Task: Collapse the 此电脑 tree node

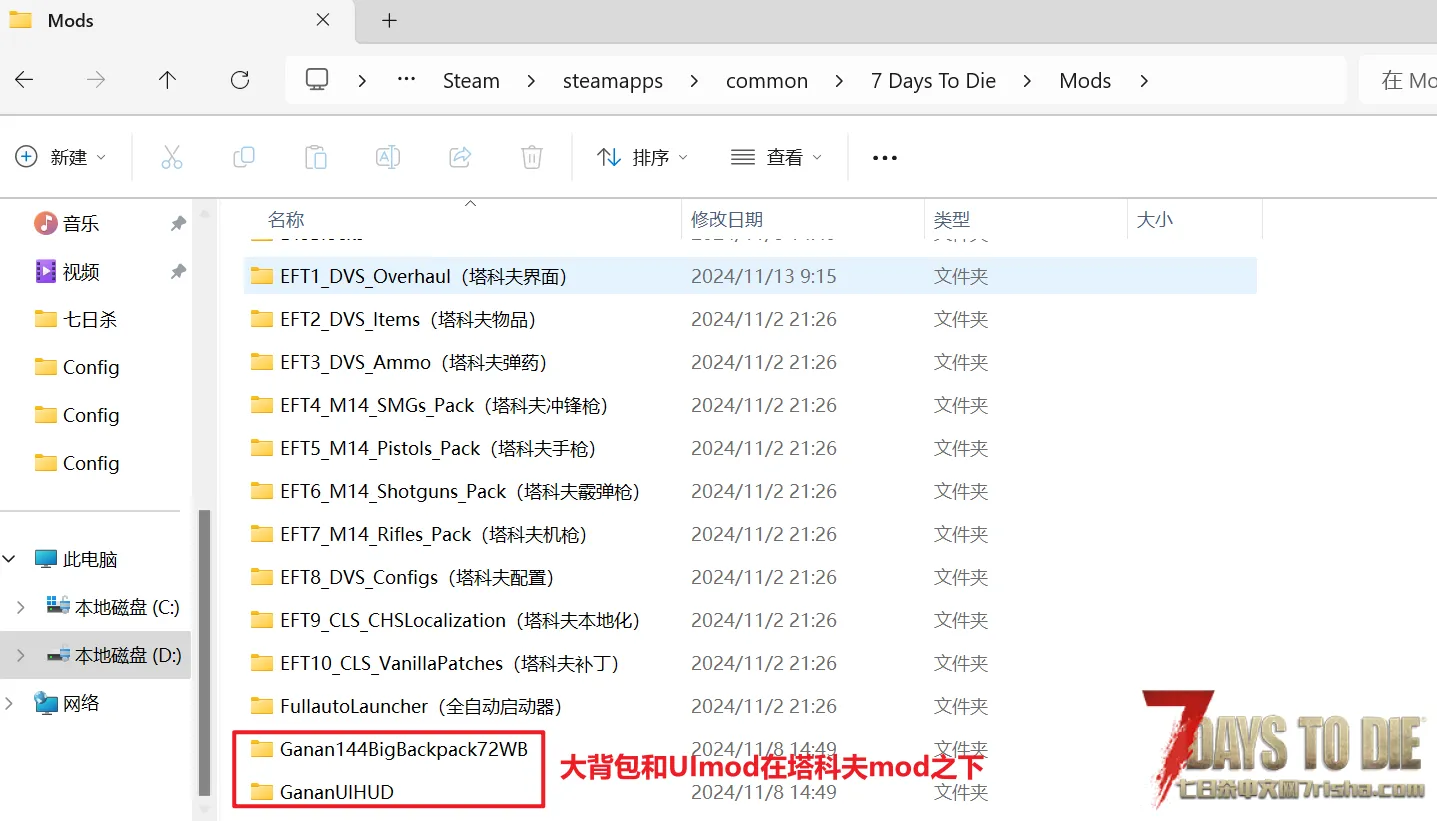Action: 10,559
